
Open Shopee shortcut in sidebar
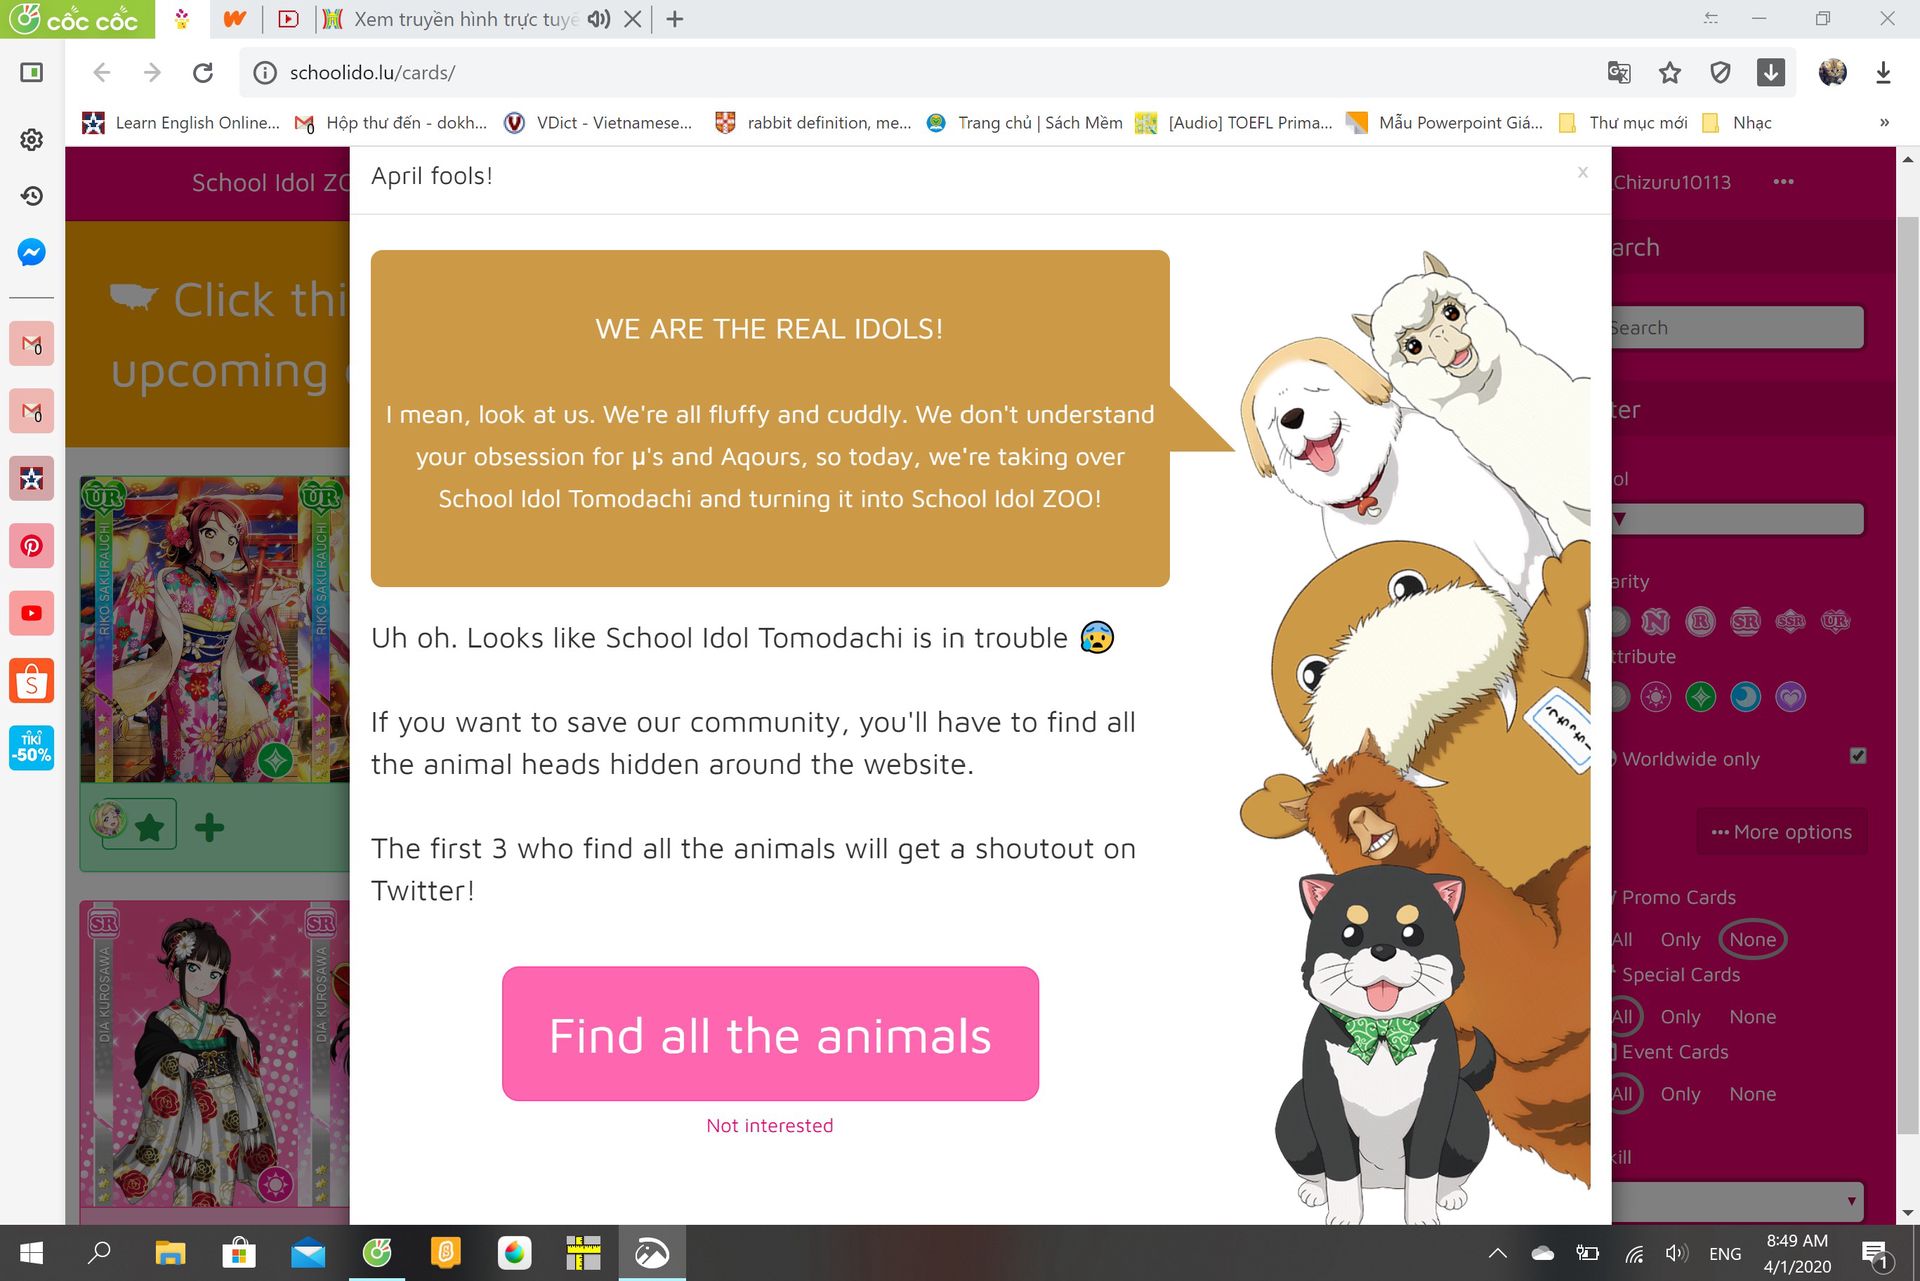point(31,681)
